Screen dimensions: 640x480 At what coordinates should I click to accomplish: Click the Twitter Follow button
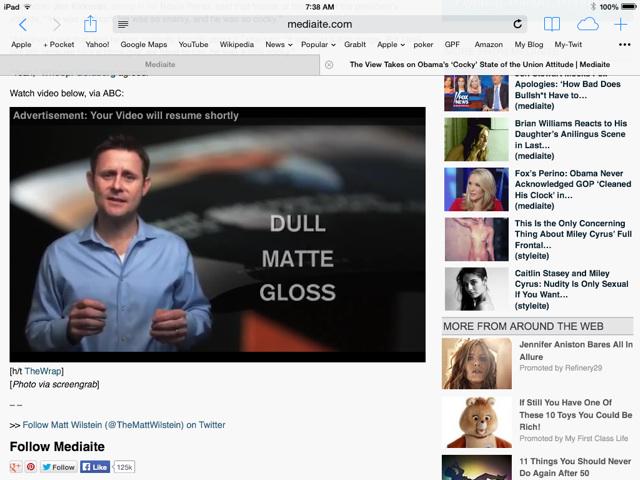point(59,467)
